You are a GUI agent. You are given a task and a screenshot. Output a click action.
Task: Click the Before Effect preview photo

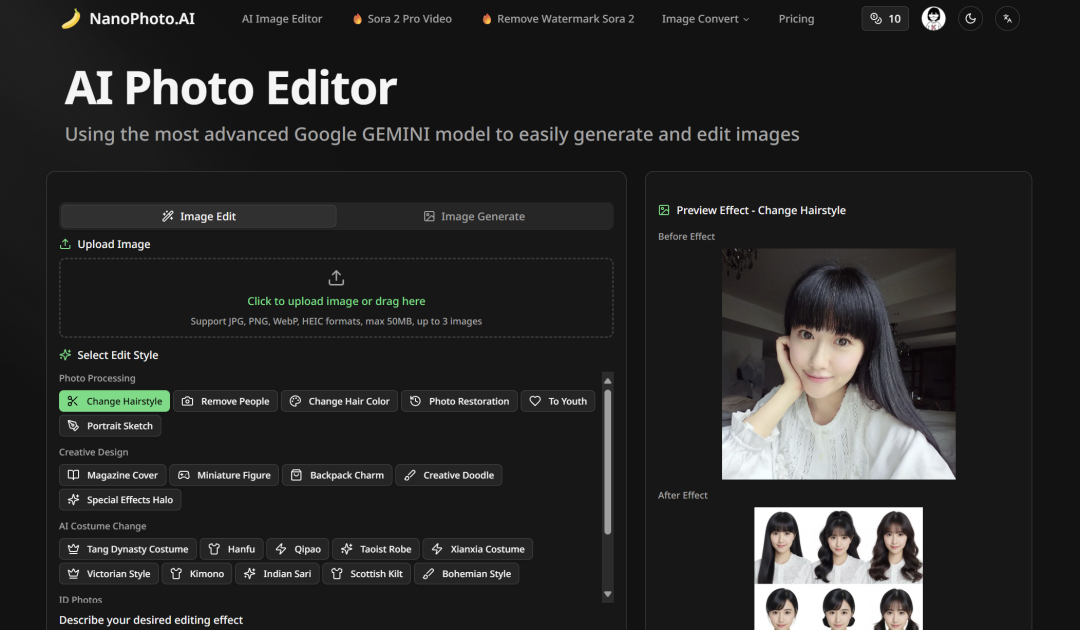click(x=838, y=364)
